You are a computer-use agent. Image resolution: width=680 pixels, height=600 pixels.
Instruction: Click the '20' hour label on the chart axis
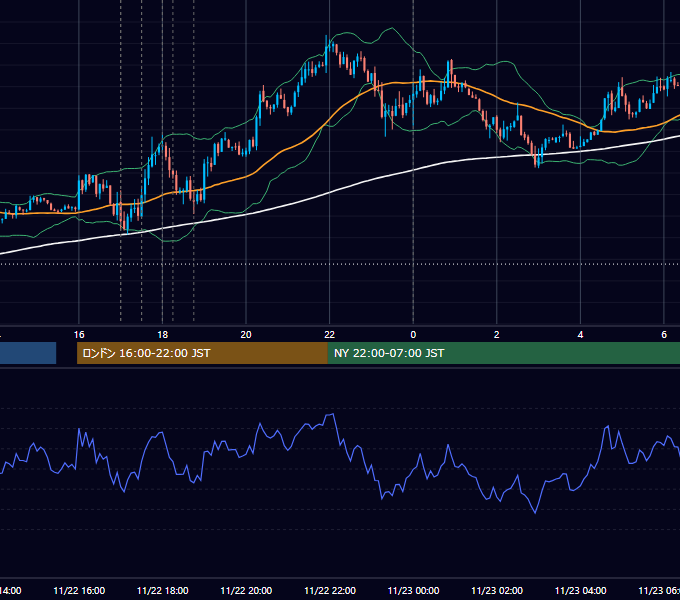click(246, 335)
